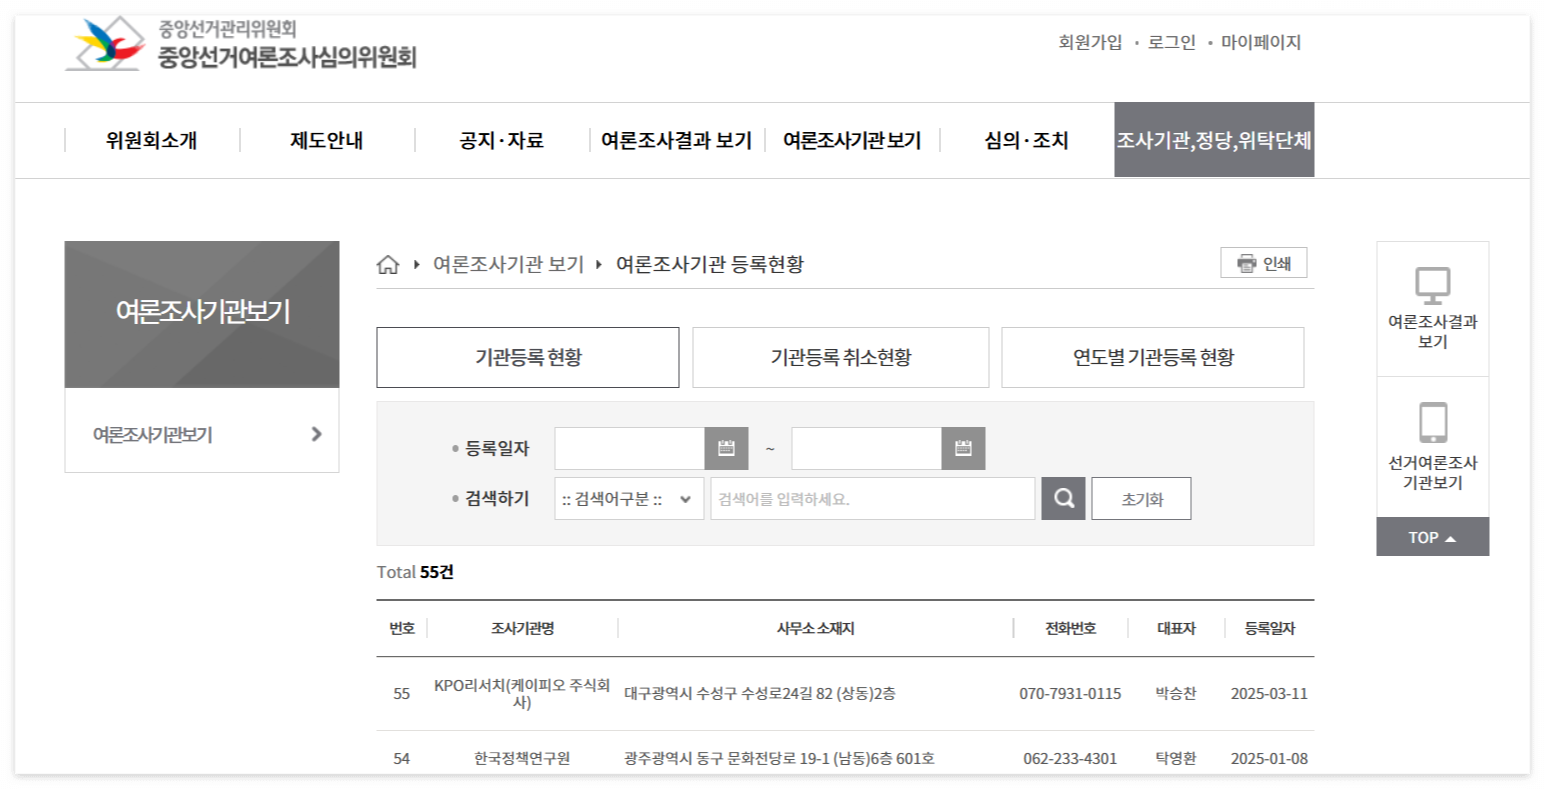Screen dimensions: 1545x789
Task: Expand the 여론조사기관보기 sidebar item chevron
Action: [316, 432]
